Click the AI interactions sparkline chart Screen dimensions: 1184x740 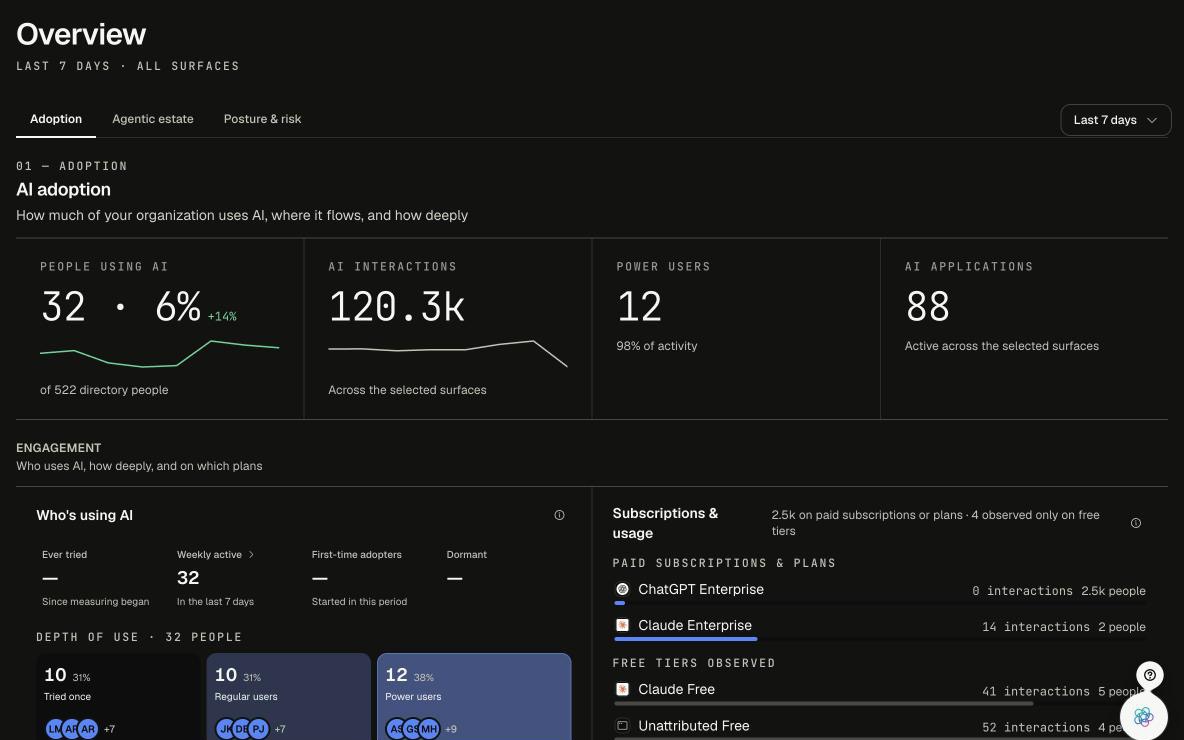[x=448, y=354]
